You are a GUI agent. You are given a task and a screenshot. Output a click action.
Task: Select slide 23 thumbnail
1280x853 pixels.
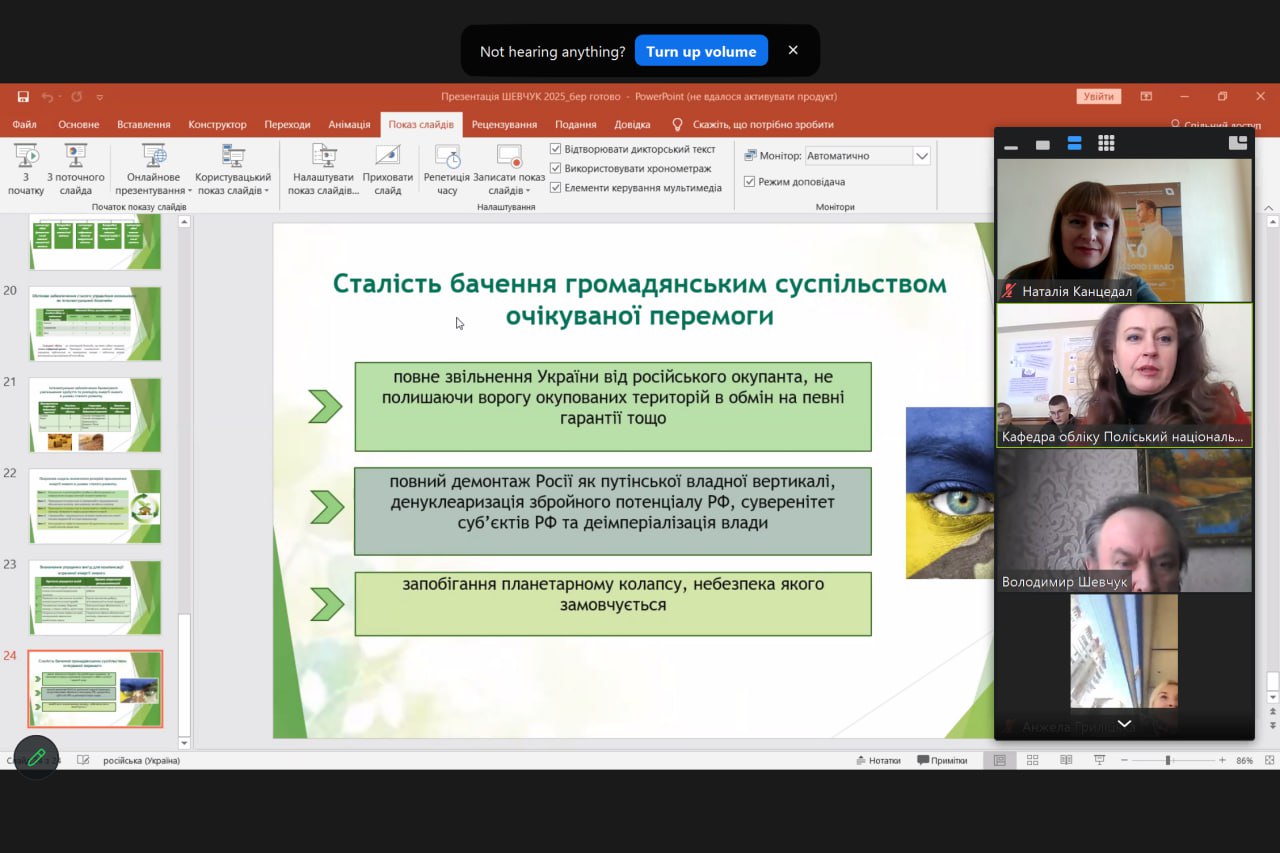tap(95, 597)
